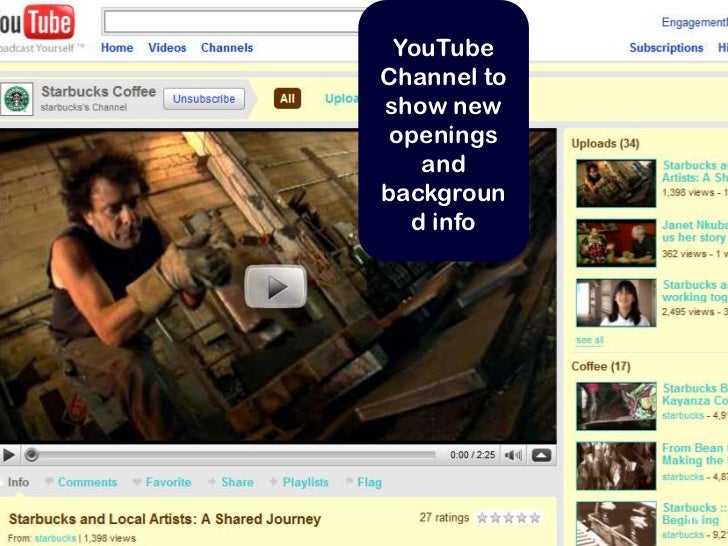Click the 0:00 / 2:25 time display

coord(473,455)
